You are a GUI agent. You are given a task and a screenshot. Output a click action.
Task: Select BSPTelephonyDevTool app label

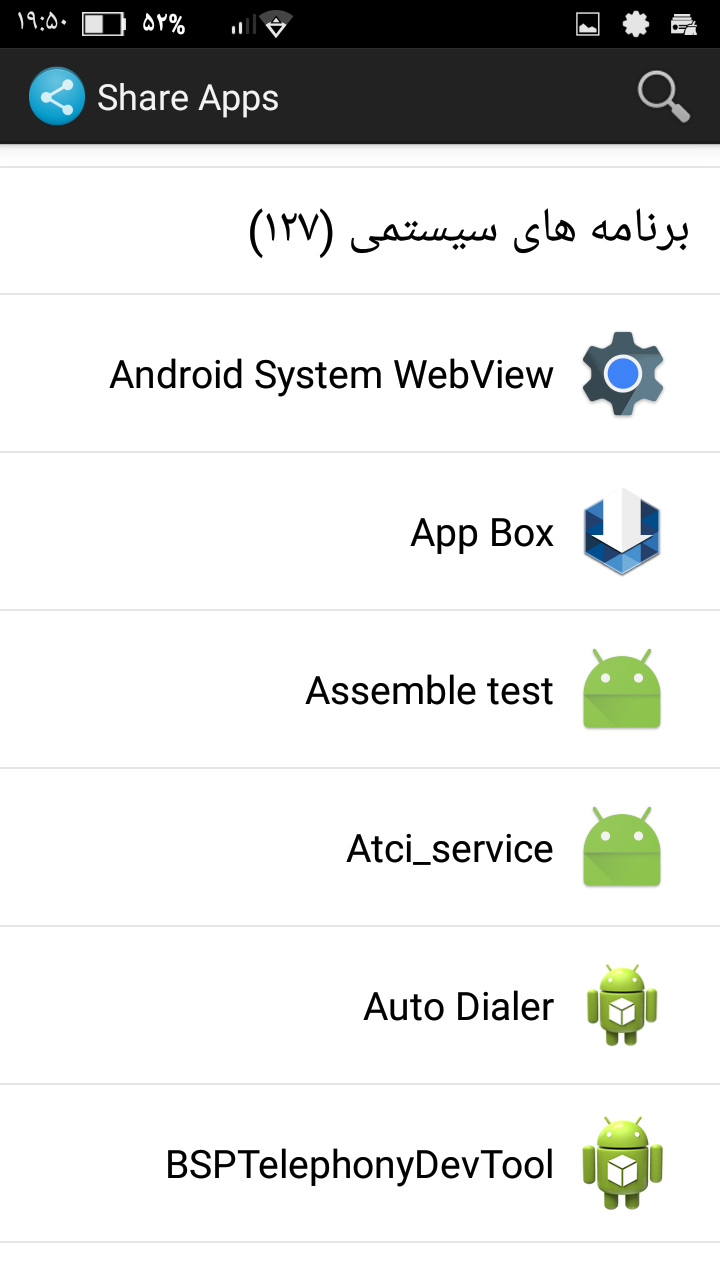coord(359,1165)
